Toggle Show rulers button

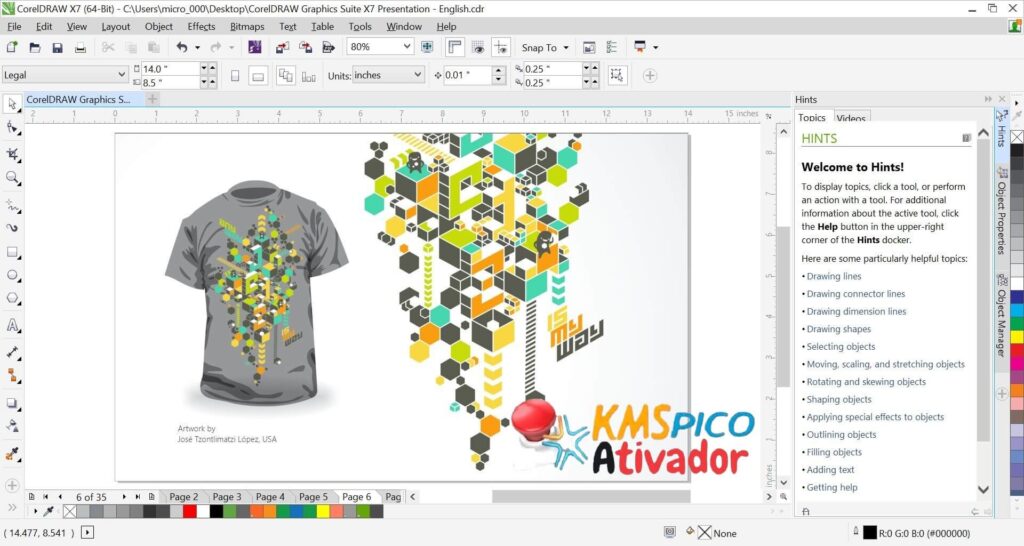click(x=455, y=47)
